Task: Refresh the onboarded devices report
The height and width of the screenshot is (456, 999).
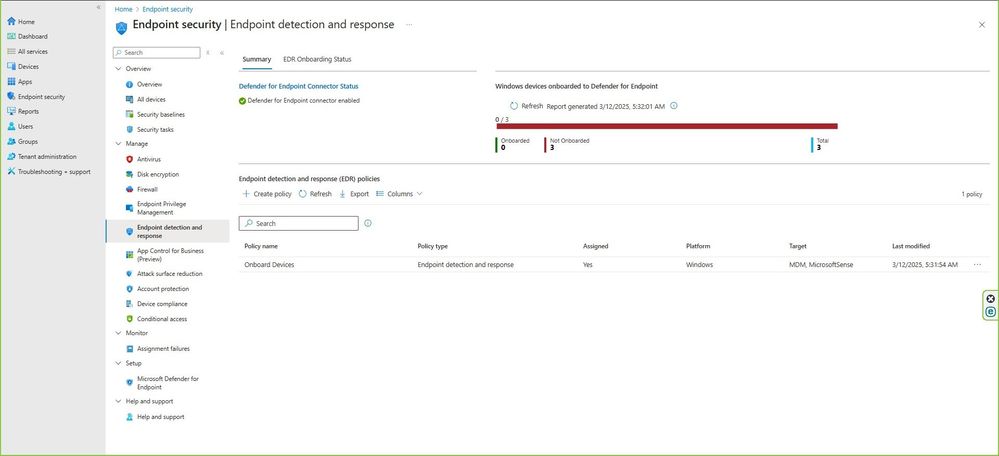Action: tap(526, 106)
